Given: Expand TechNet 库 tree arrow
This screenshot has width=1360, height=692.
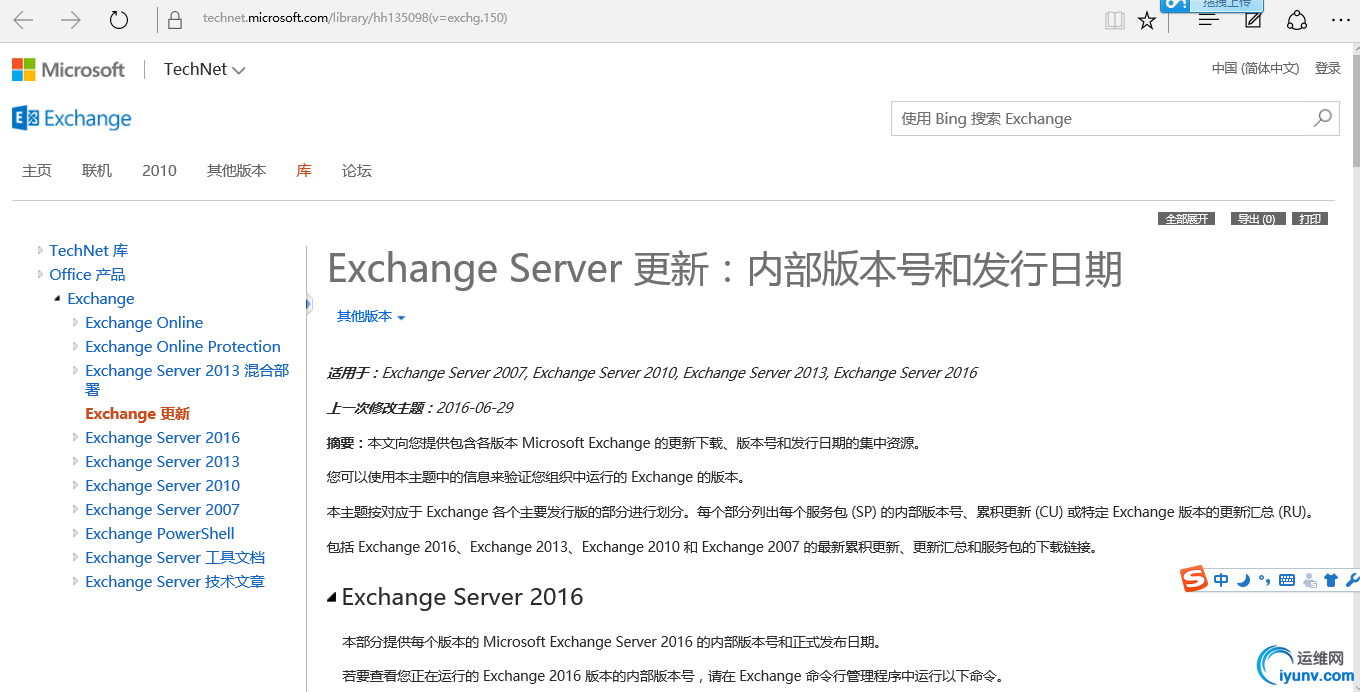Looking at the screenshot, I should coord(40,250).
